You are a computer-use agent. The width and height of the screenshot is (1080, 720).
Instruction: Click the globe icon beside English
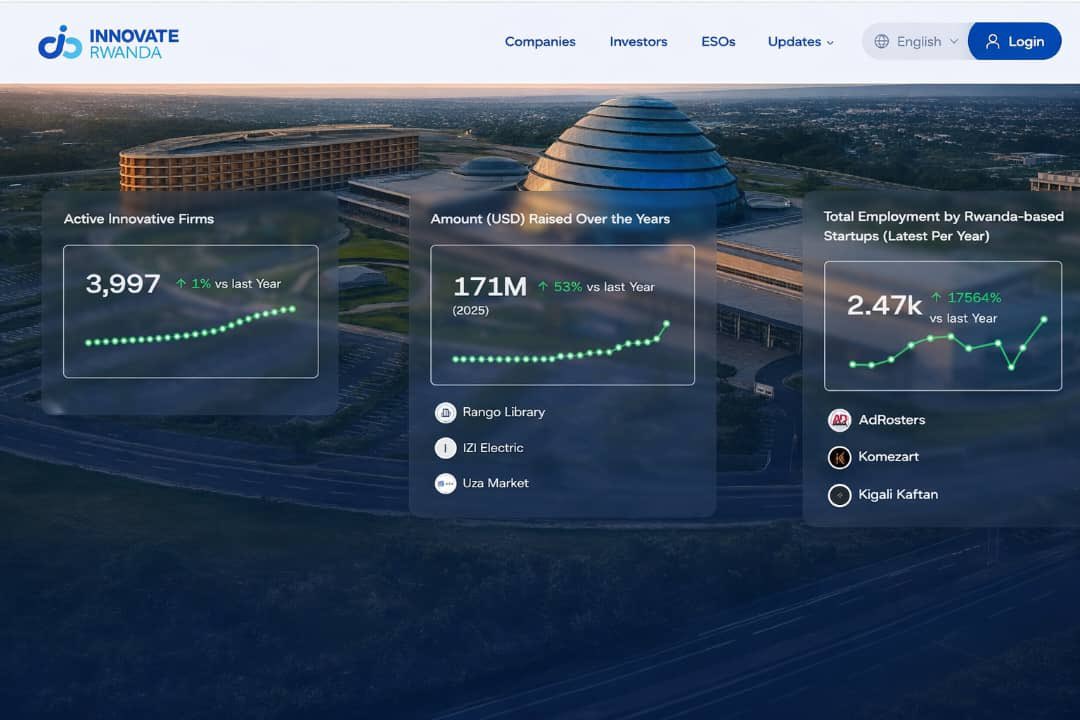881,42
